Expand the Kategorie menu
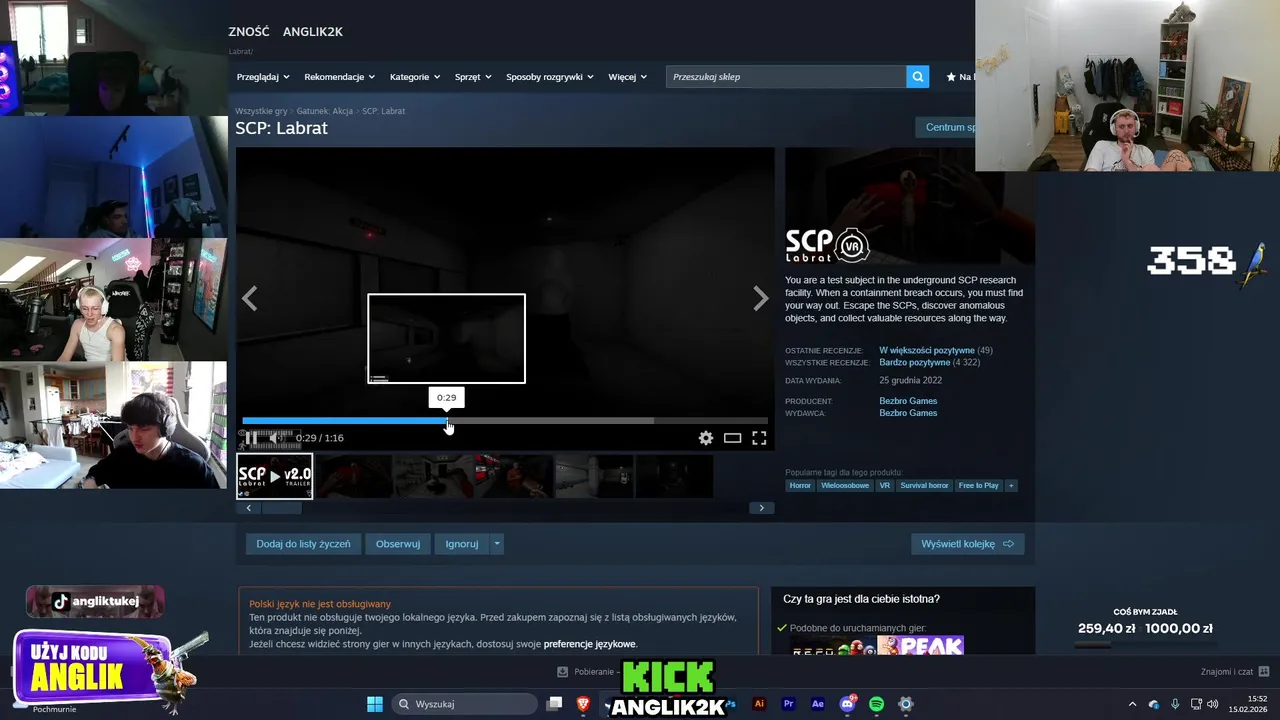Viewport: 1280px width, 720px height. pos(415,77)
